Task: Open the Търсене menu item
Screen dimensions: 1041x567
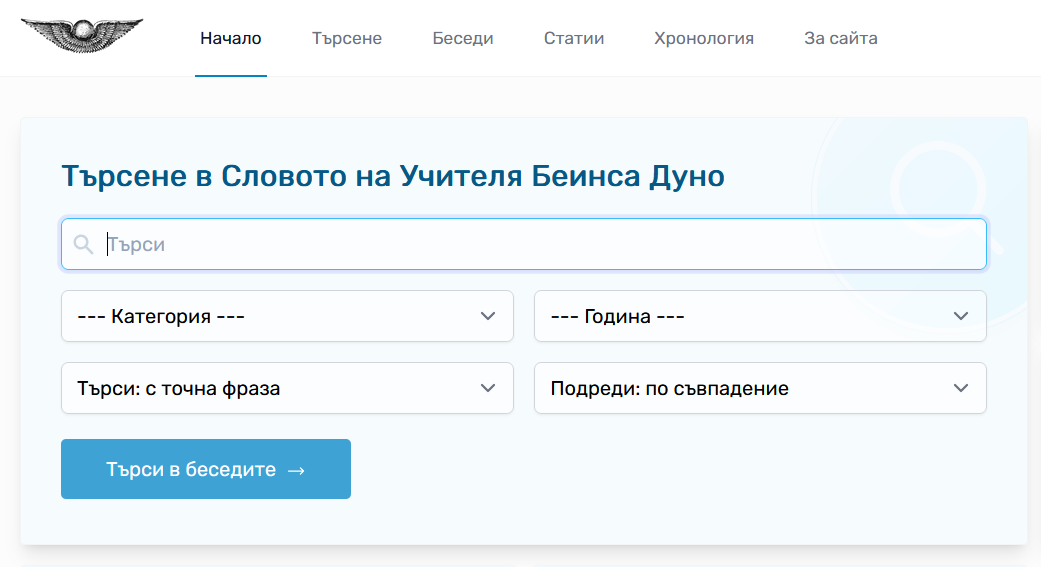Action: (x=347, y=39)
